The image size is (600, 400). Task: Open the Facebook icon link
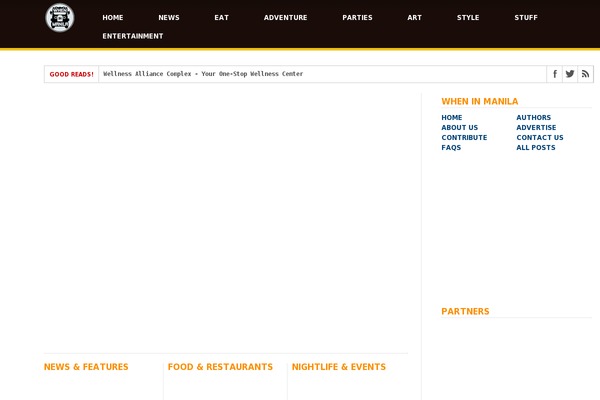554,74
